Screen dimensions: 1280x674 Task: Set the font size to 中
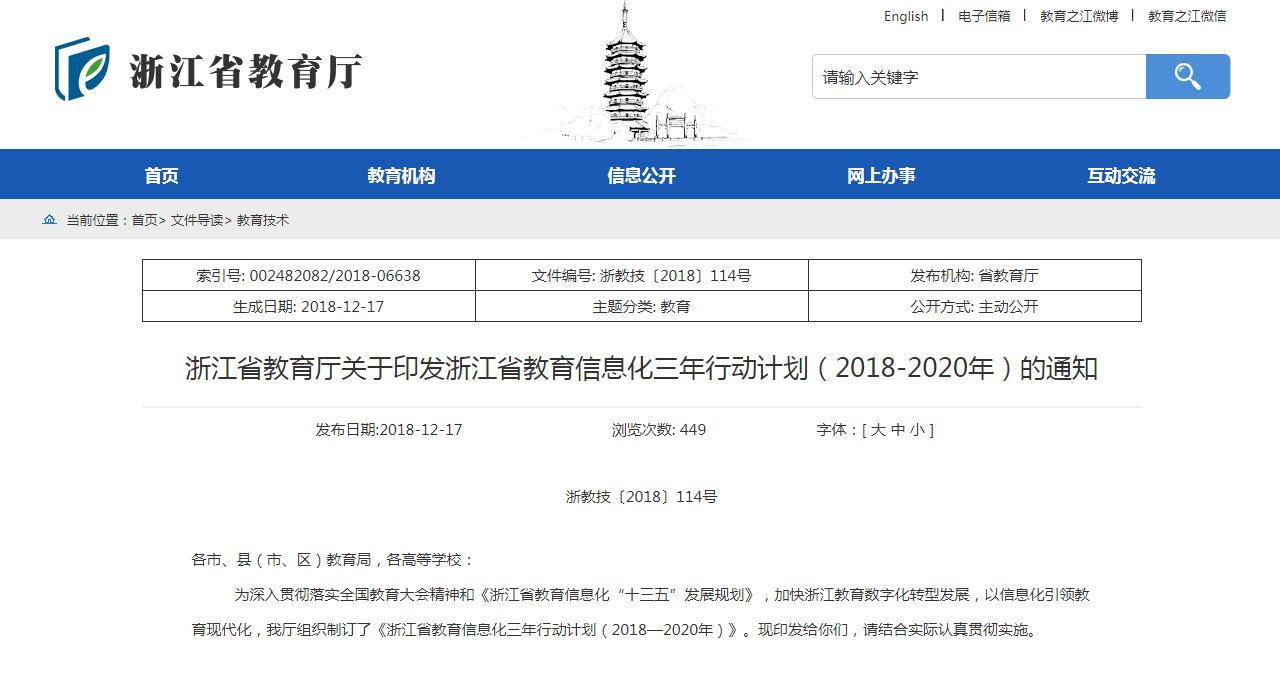point(898,430)
